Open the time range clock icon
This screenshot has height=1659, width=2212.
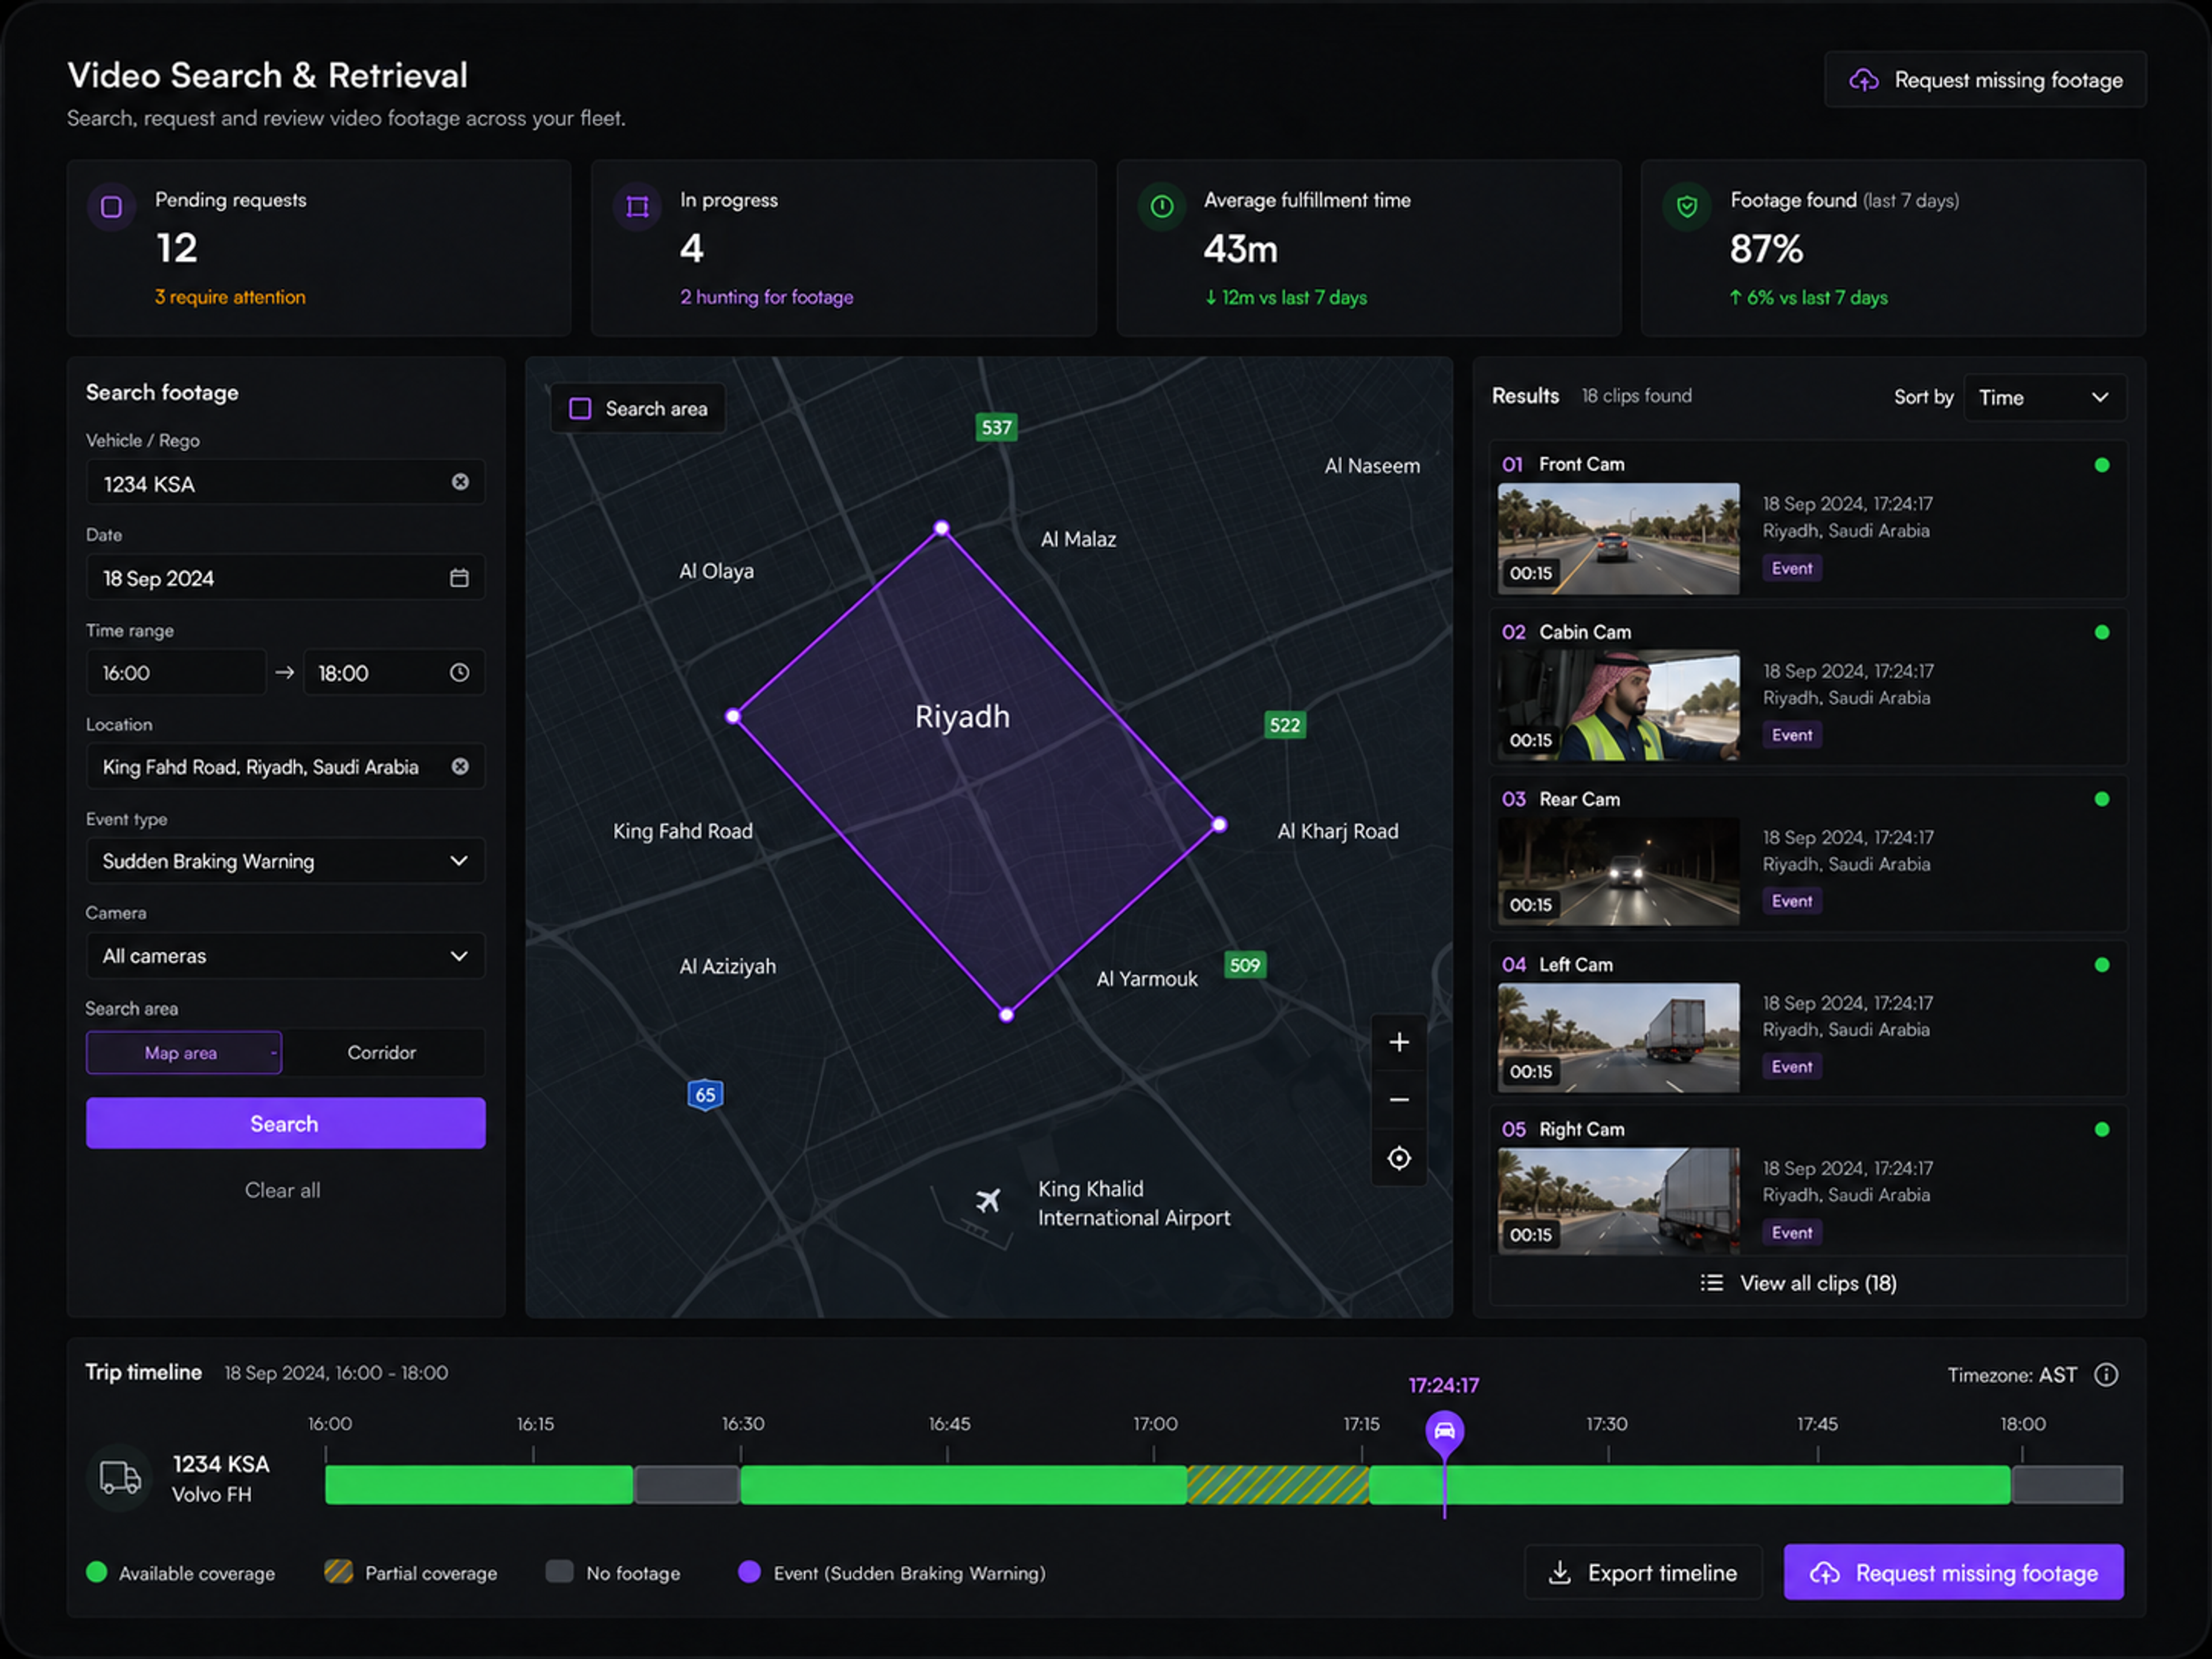click(459, 673)
